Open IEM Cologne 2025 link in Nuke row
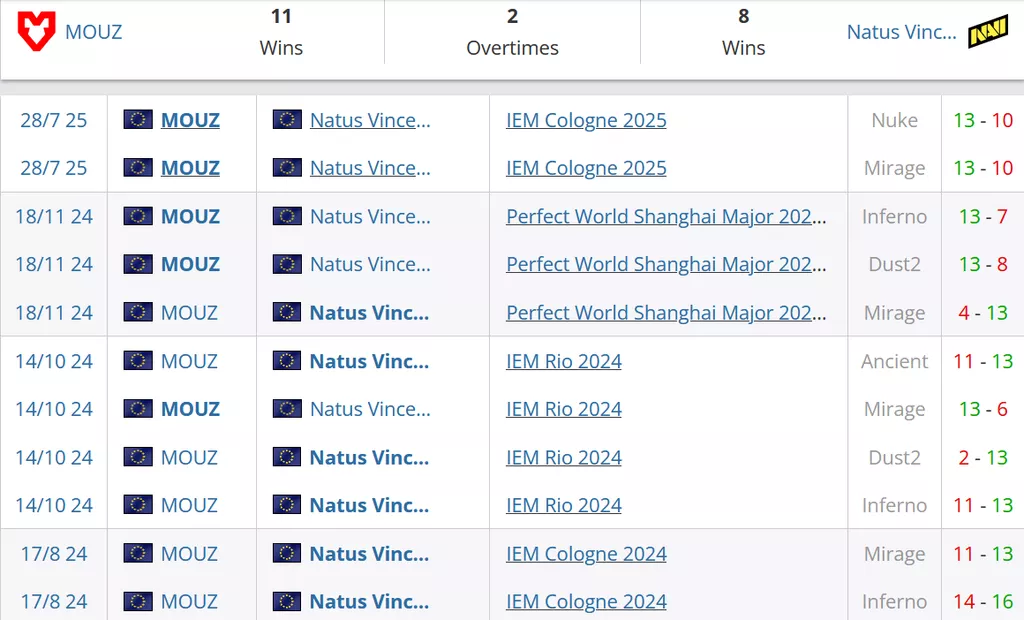 point(586,120)
